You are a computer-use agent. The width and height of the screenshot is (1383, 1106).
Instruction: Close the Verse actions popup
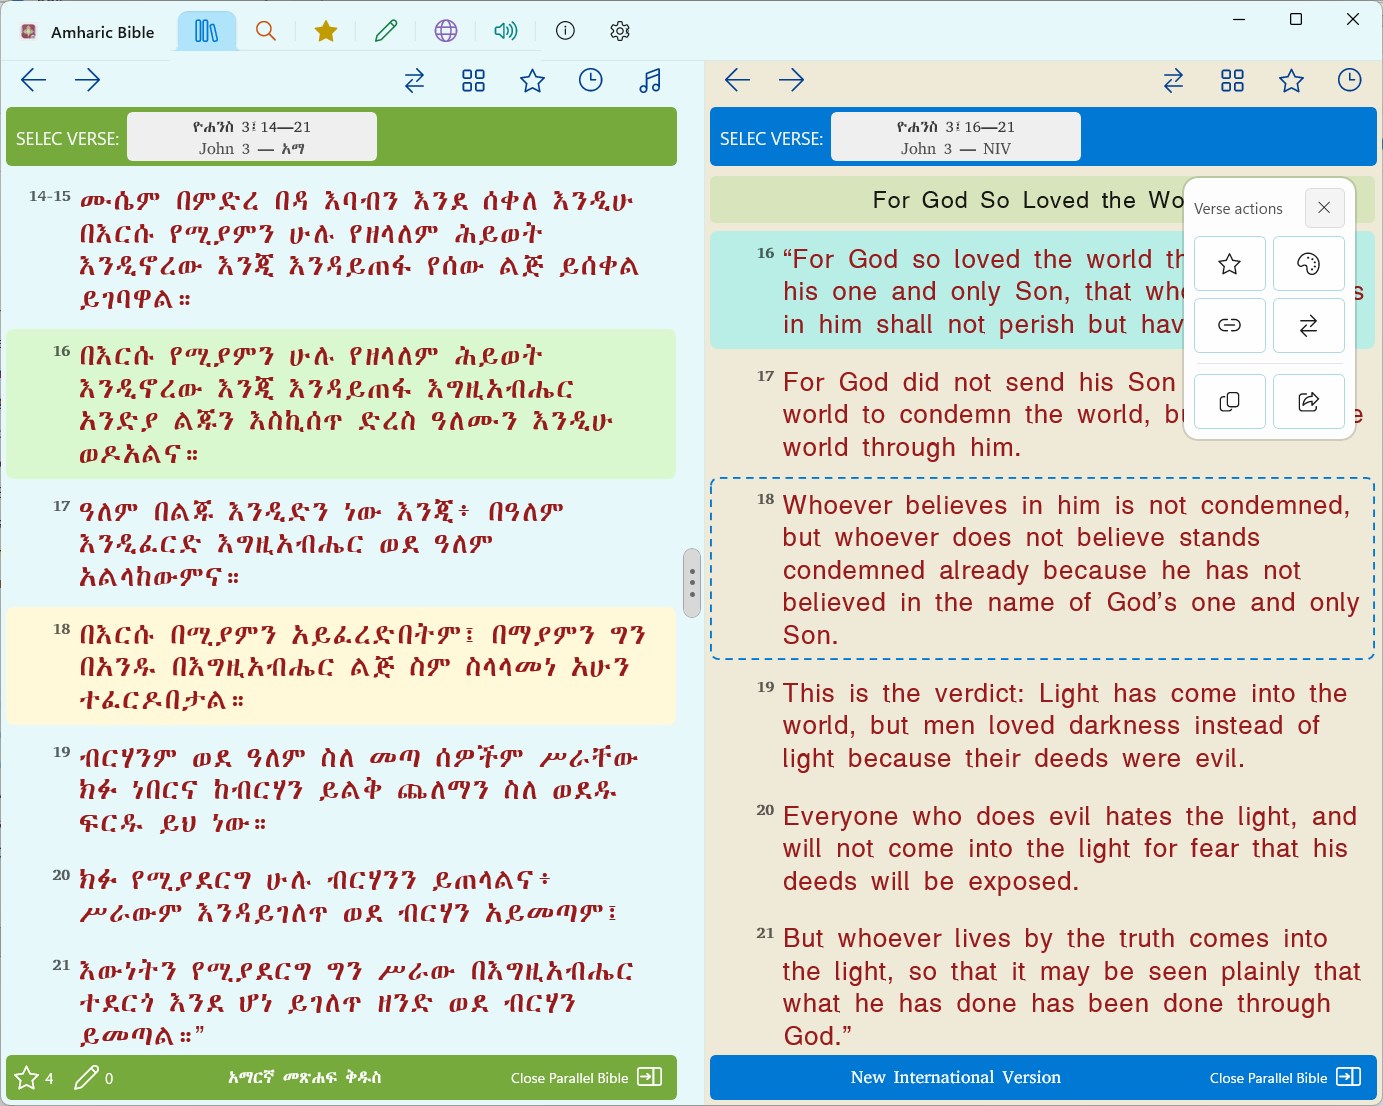point(1324,208)
